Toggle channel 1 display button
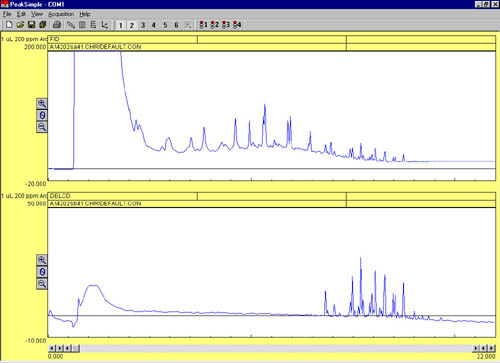Viewport: 500px width, 363px height. coord(121,25)
